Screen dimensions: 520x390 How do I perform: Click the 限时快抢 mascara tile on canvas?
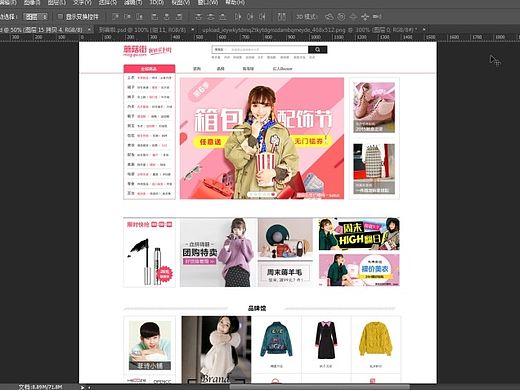(149, 252)
